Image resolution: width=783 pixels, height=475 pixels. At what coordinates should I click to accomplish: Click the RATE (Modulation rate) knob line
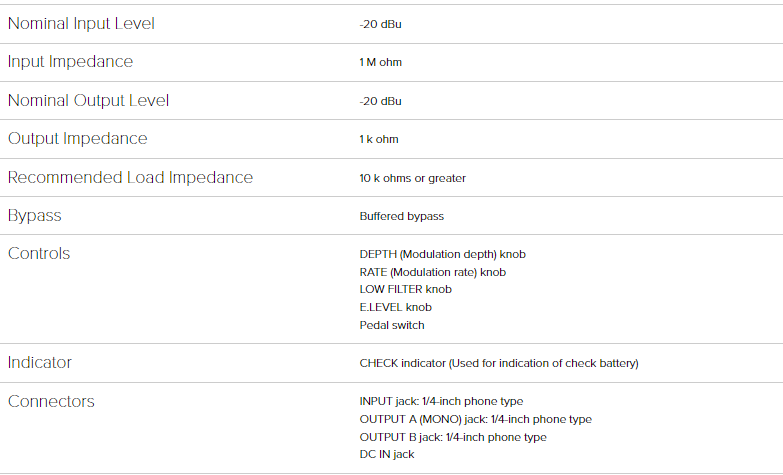point(432,272)
